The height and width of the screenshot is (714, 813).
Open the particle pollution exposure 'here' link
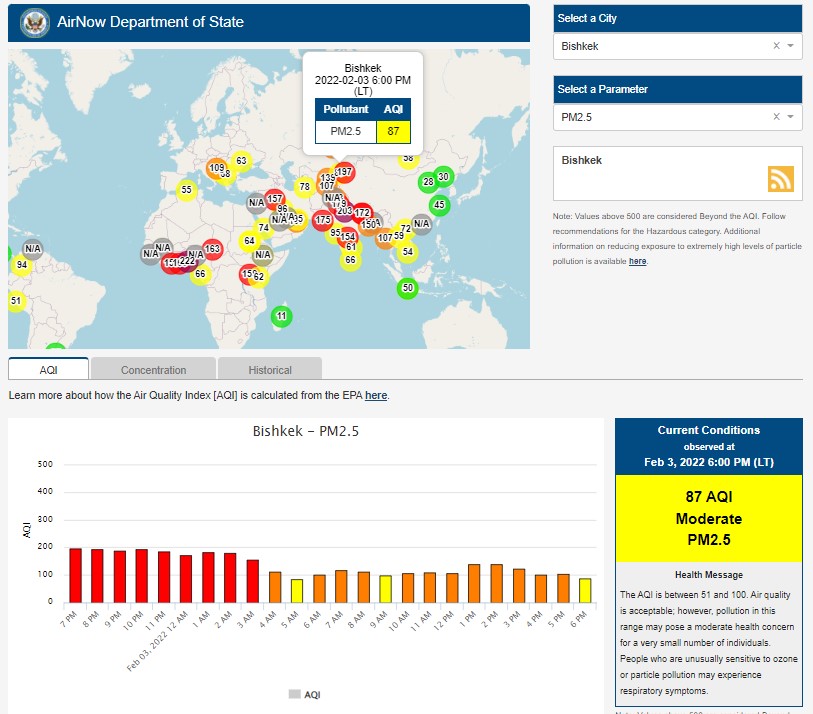point(637,261)
